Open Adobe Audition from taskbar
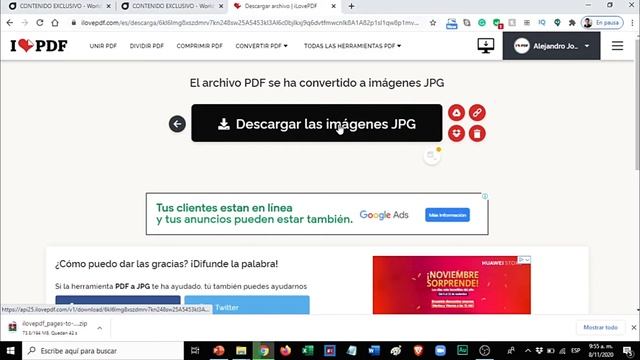 click(462, 351)
